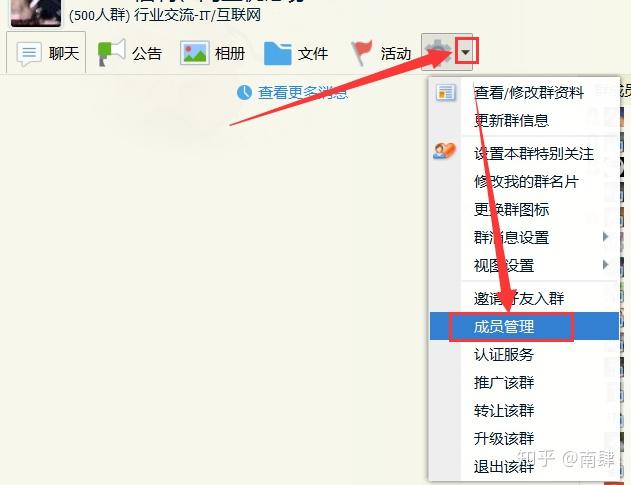Click 认证服务 menu item
631x485 pixels.
click(504, 355)
